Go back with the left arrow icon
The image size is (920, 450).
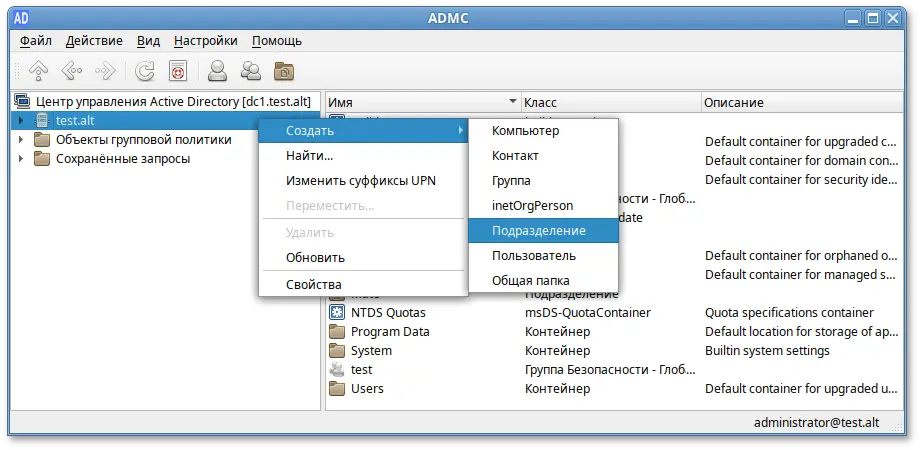click(x=72, y=71)
